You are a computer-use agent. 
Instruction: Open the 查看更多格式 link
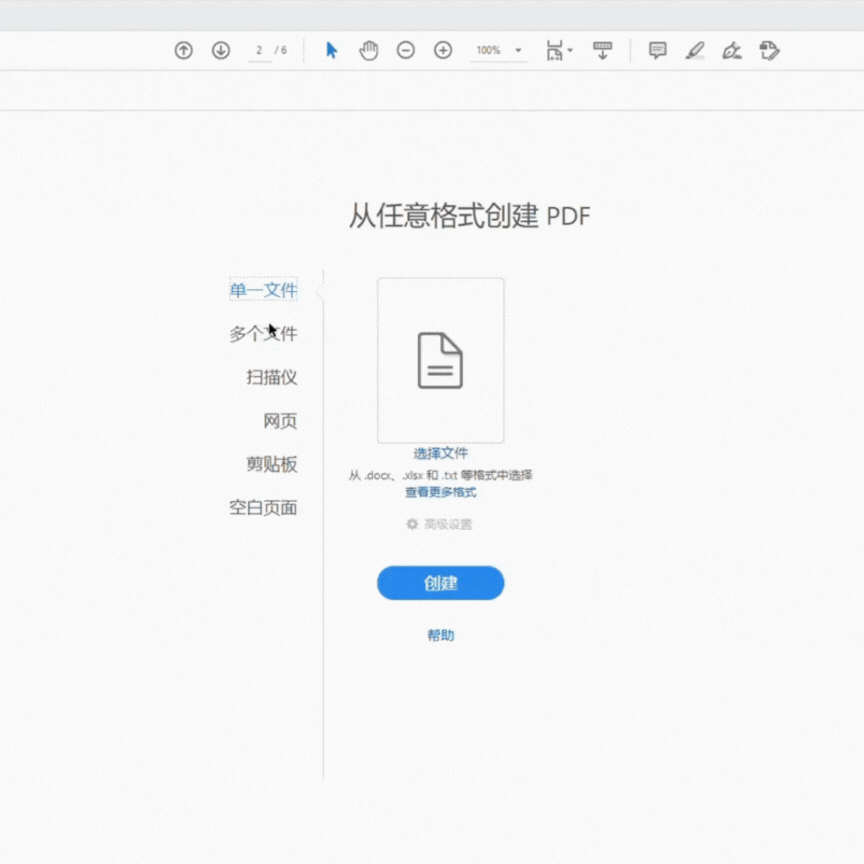440,491
